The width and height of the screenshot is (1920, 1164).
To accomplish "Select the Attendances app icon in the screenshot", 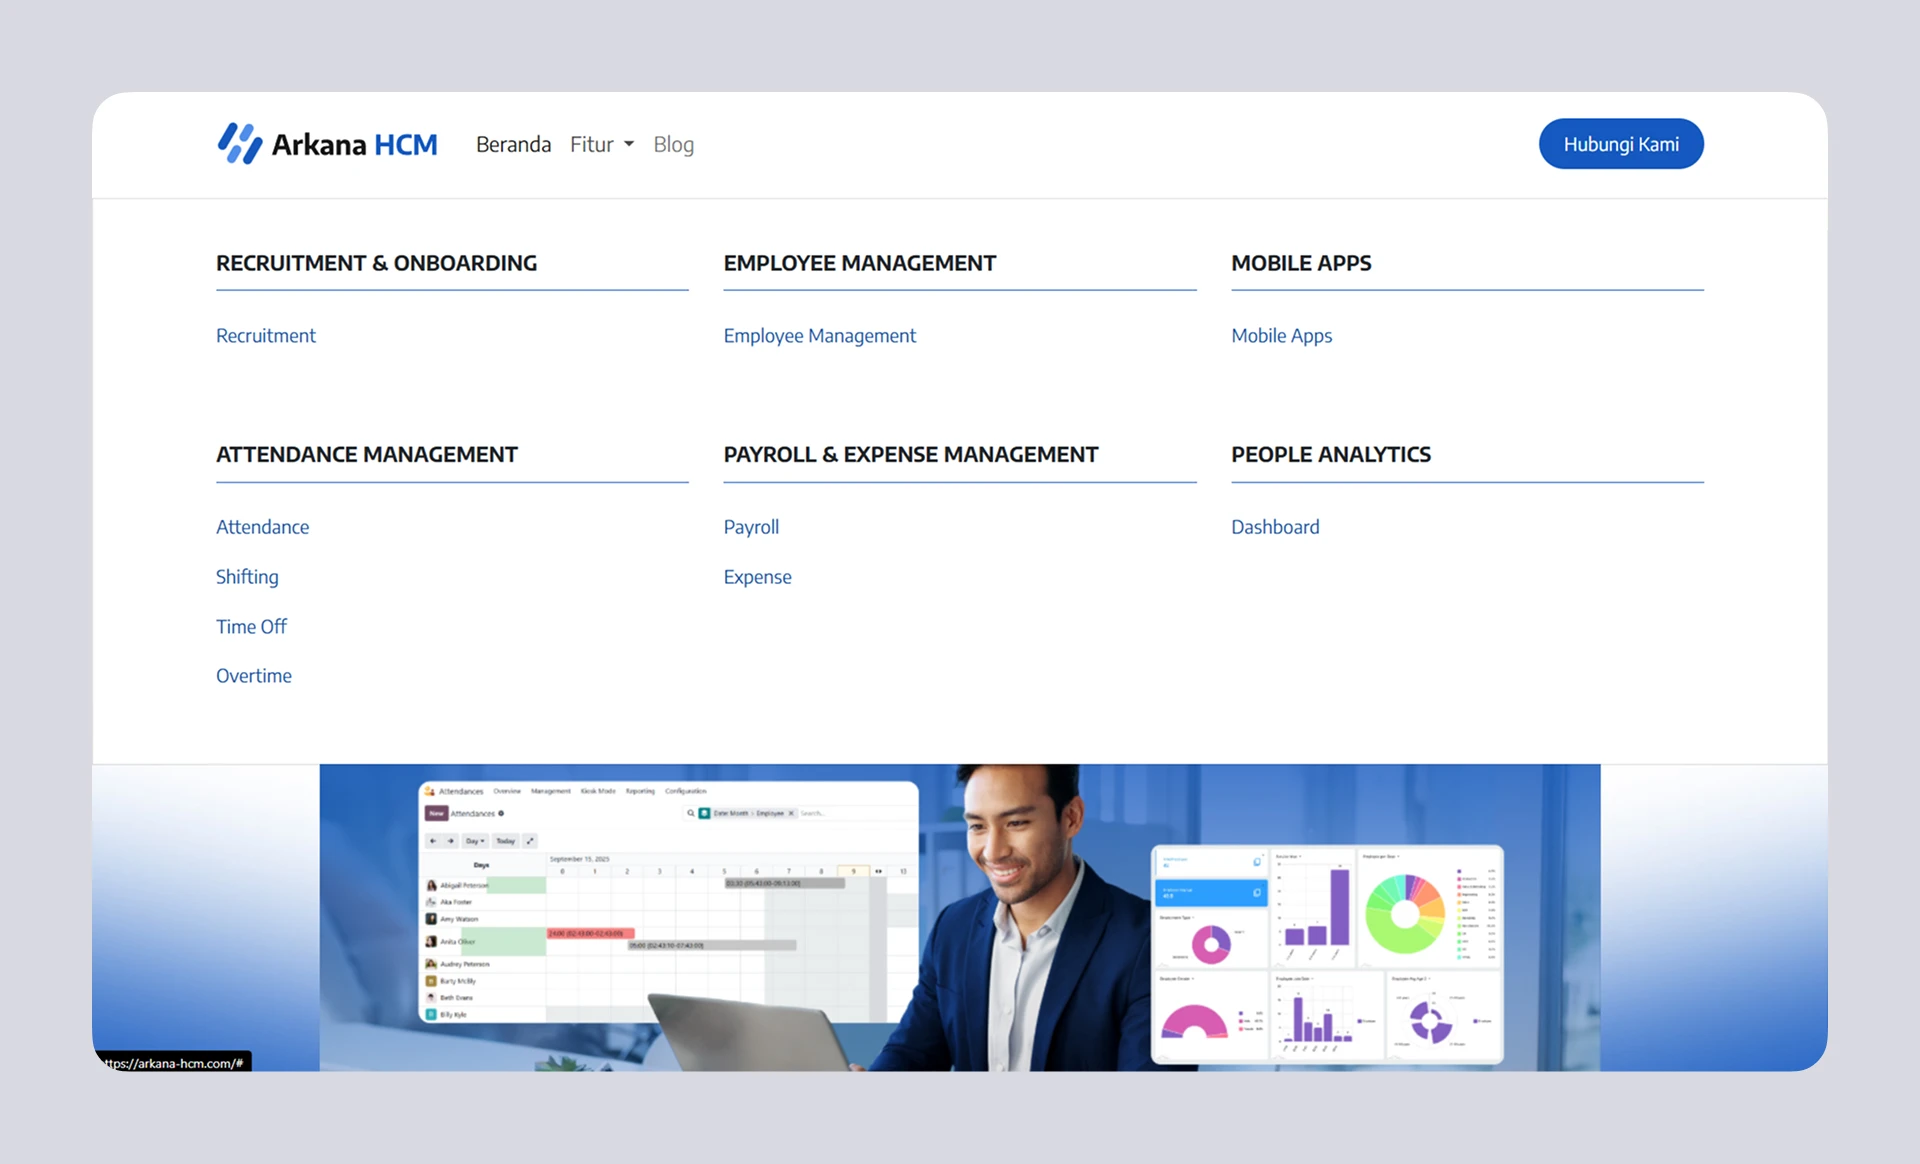I will point(428,791).
